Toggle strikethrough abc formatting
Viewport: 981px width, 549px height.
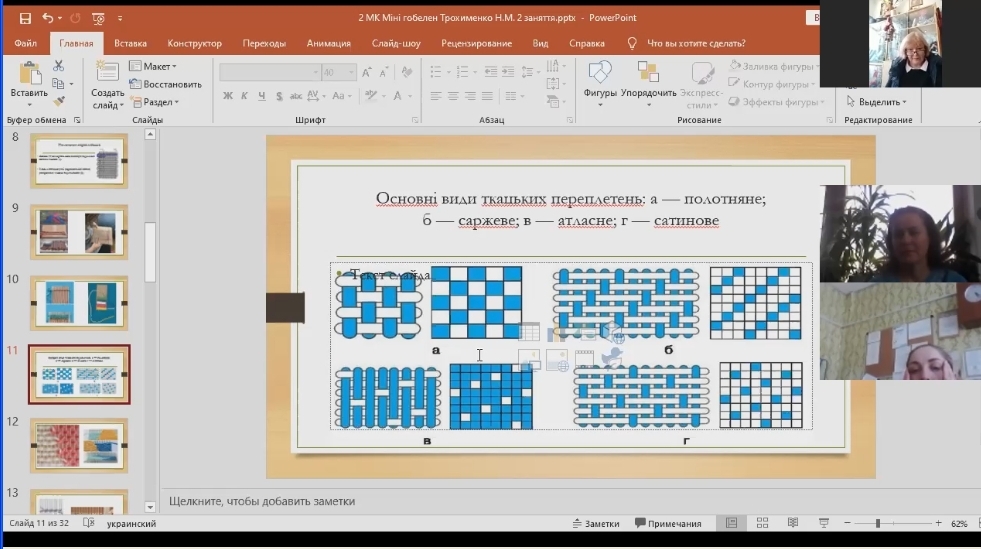[x=295, y=96]
